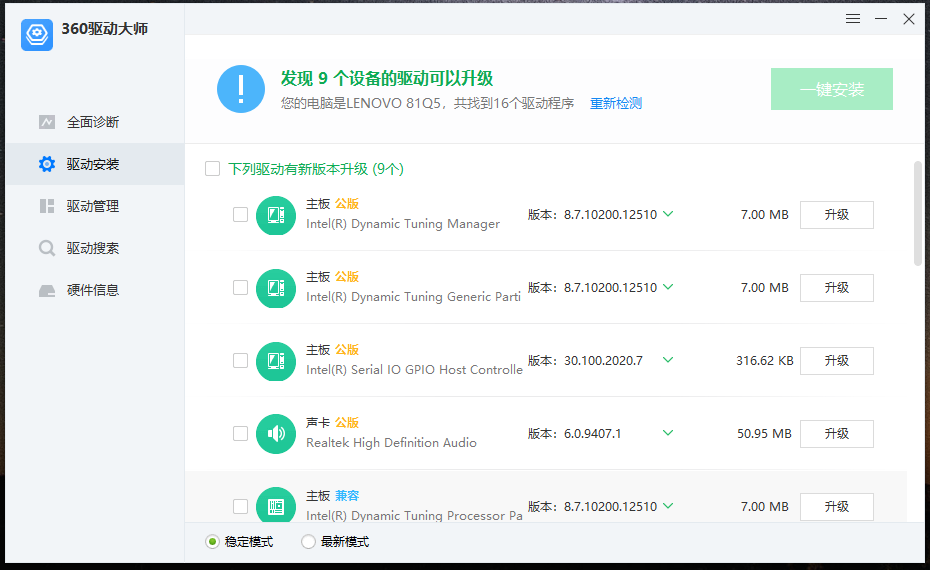
Task: Click the 兼容 tag on the last row
Action: (x=347, y=496)
